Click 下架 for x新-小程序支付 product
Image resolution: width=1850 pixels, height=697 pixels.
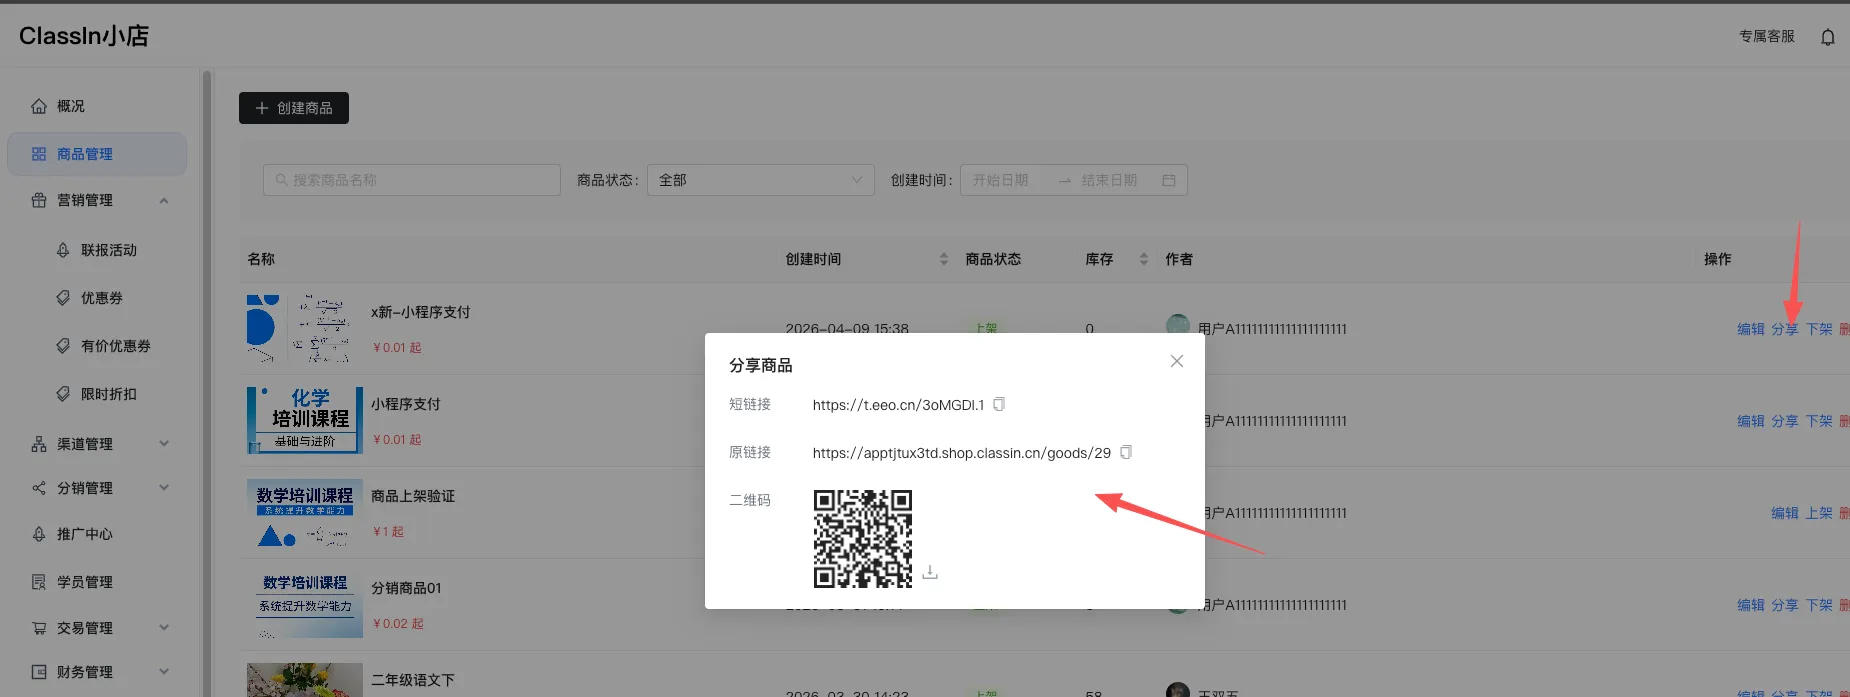pyautogui.click(x=1819, y=329)
